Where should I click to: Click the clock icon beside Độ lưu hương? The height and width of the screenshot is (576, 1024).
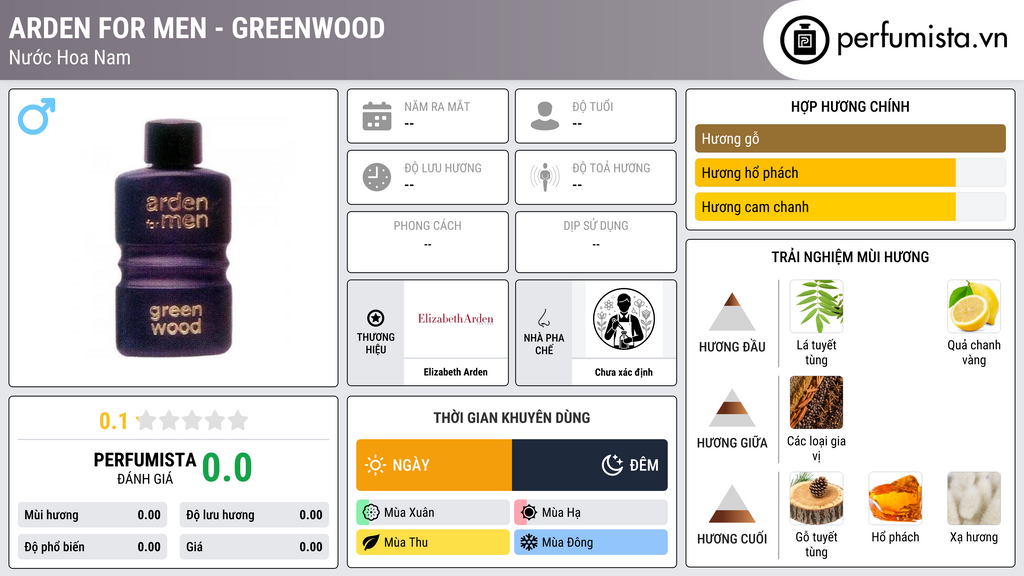click(377, 177)
